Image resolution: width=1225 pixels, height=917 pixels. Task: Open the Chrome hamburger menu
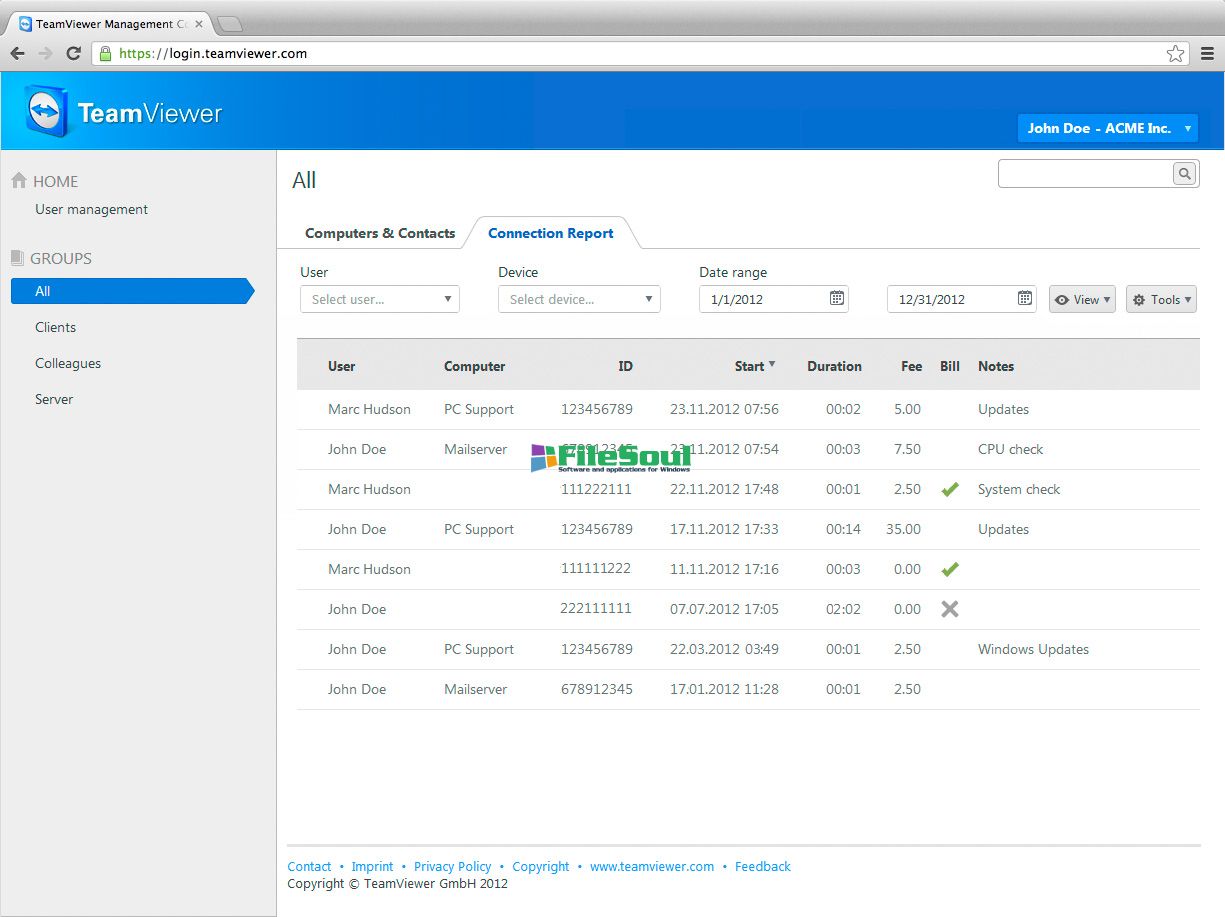(1208, 54)
